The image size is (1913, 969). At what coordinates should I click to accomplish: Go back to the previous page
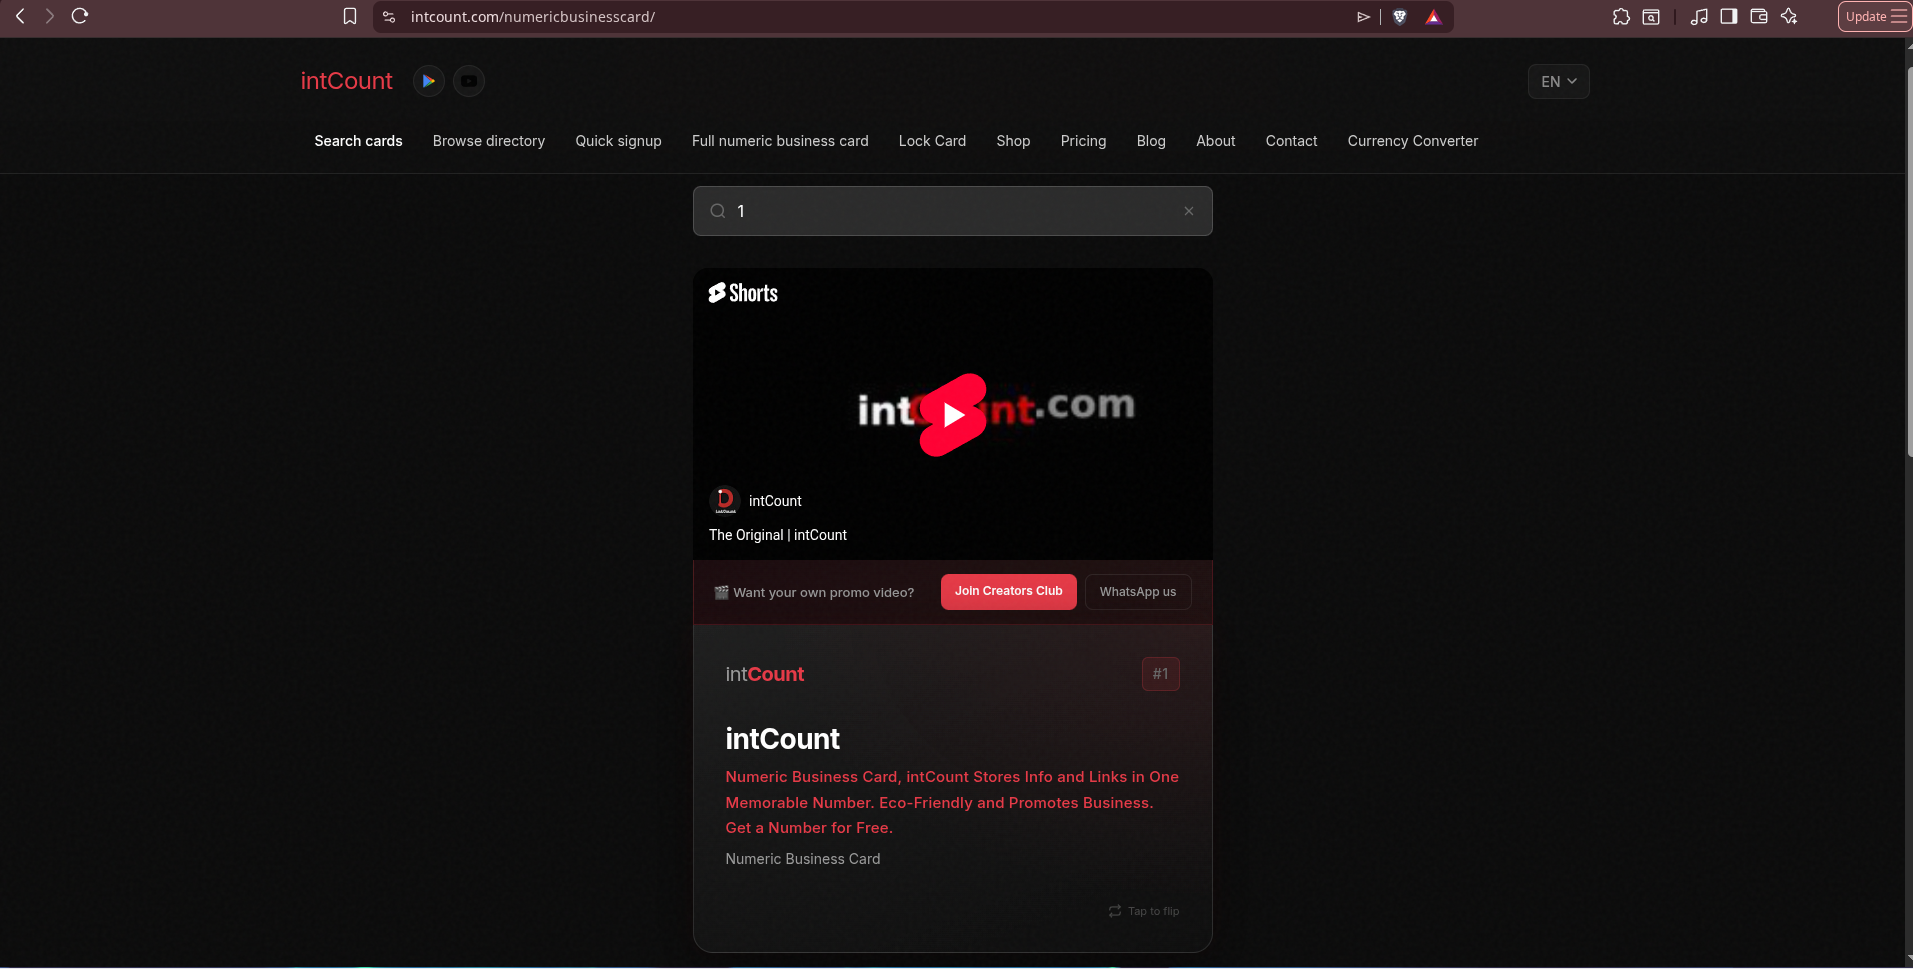click(20, 16)
